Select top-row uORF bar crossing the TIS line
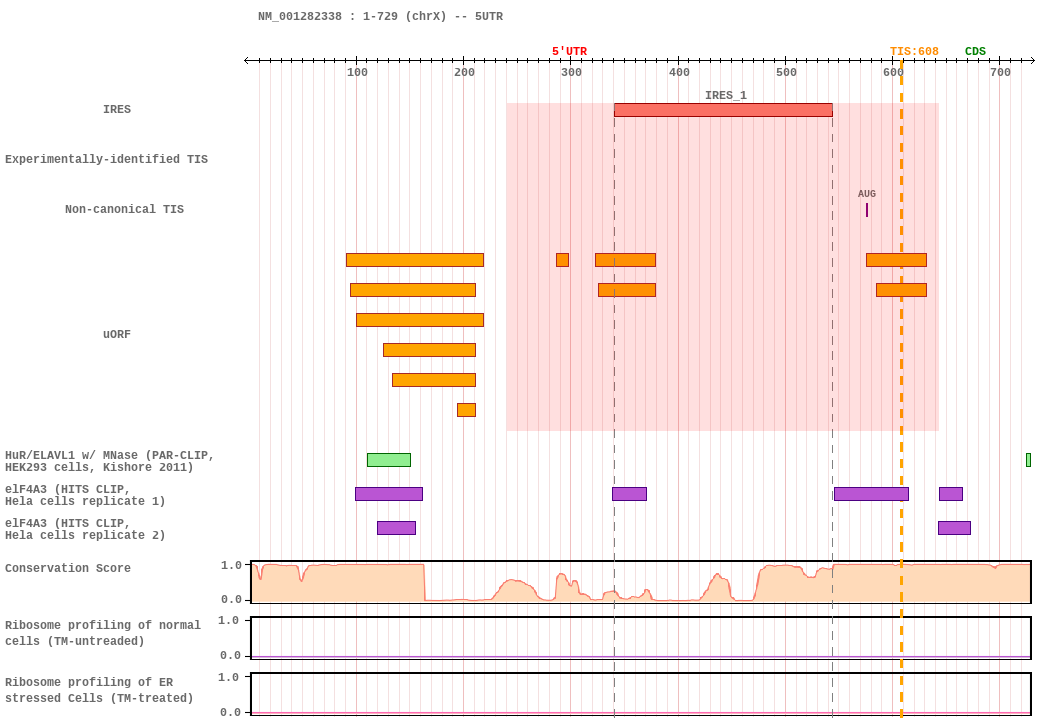Image resolution: width=1050 pixels, height=726 pixels. coord(897,260)
